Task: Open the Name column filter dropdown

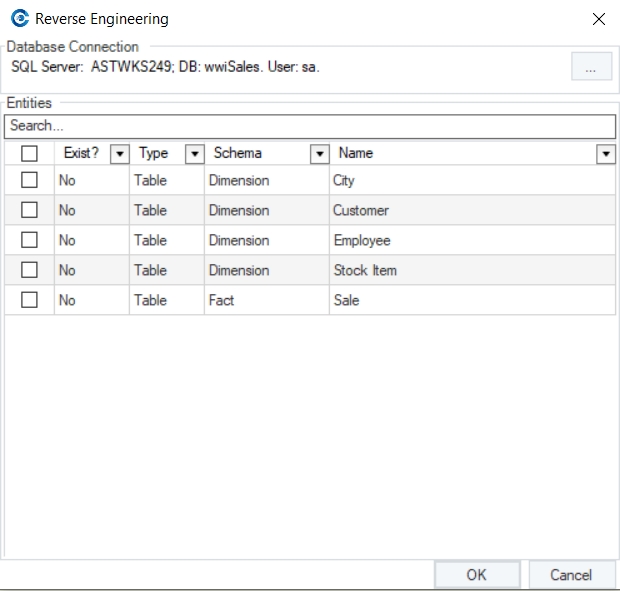Action: pyautogui.click(x=605, y=154)
